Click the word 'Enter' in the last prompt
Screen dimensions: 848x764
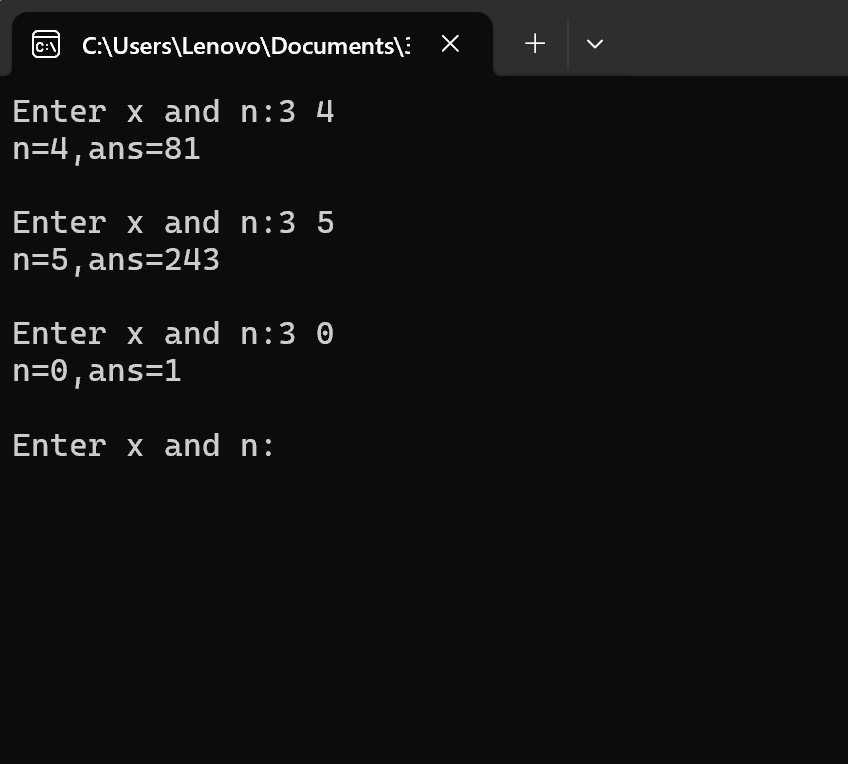point(59,446)
